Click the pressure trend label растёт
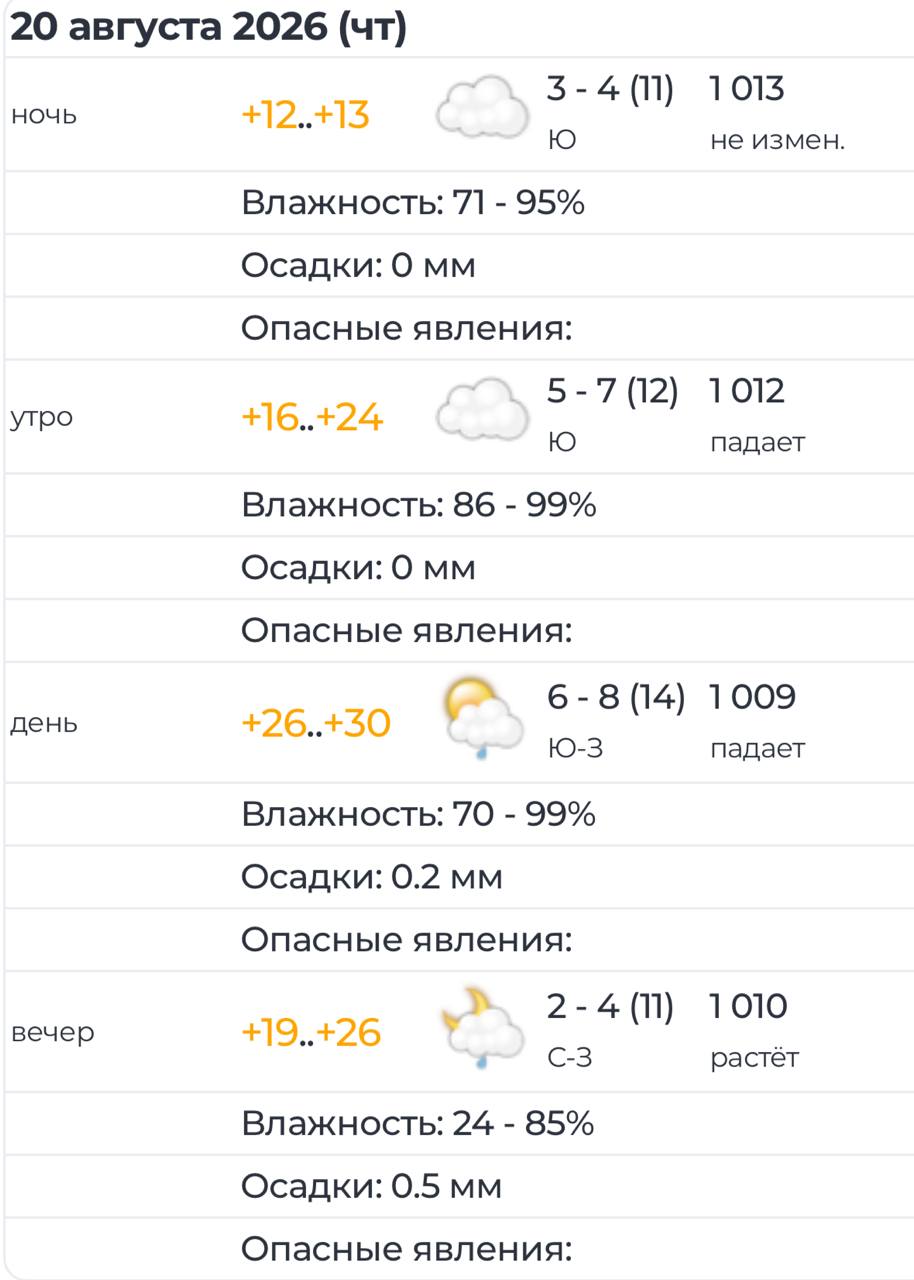The width and height of the screenshot is (914, 1280). pyautogui.click(x=755, y=1058)
